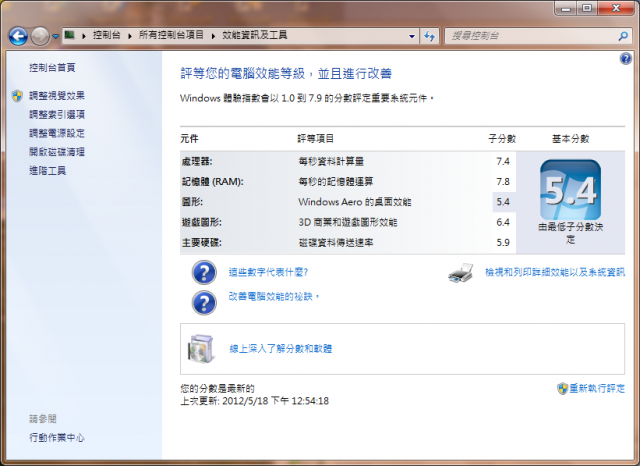640x466 pixels.
Task: Click the 子分數 column header
Action: pyautogui.click(x=502, y=139)
